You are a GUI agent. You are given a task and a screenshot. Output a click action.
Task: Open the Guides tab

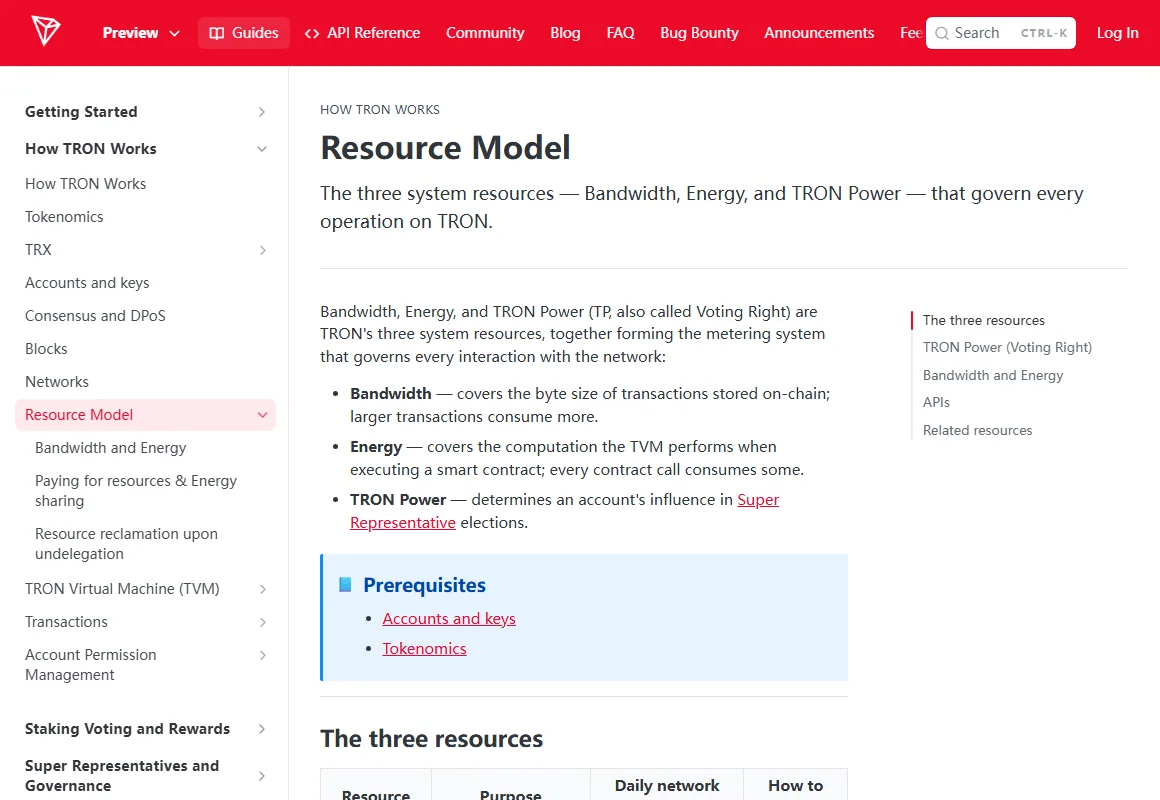pos(243,33)
